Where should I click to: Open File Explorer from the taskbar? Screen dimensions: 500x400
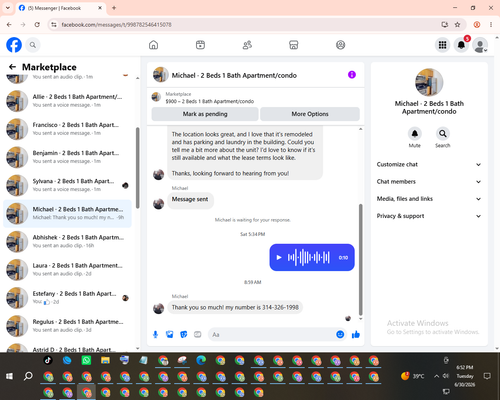click(105, 360)
